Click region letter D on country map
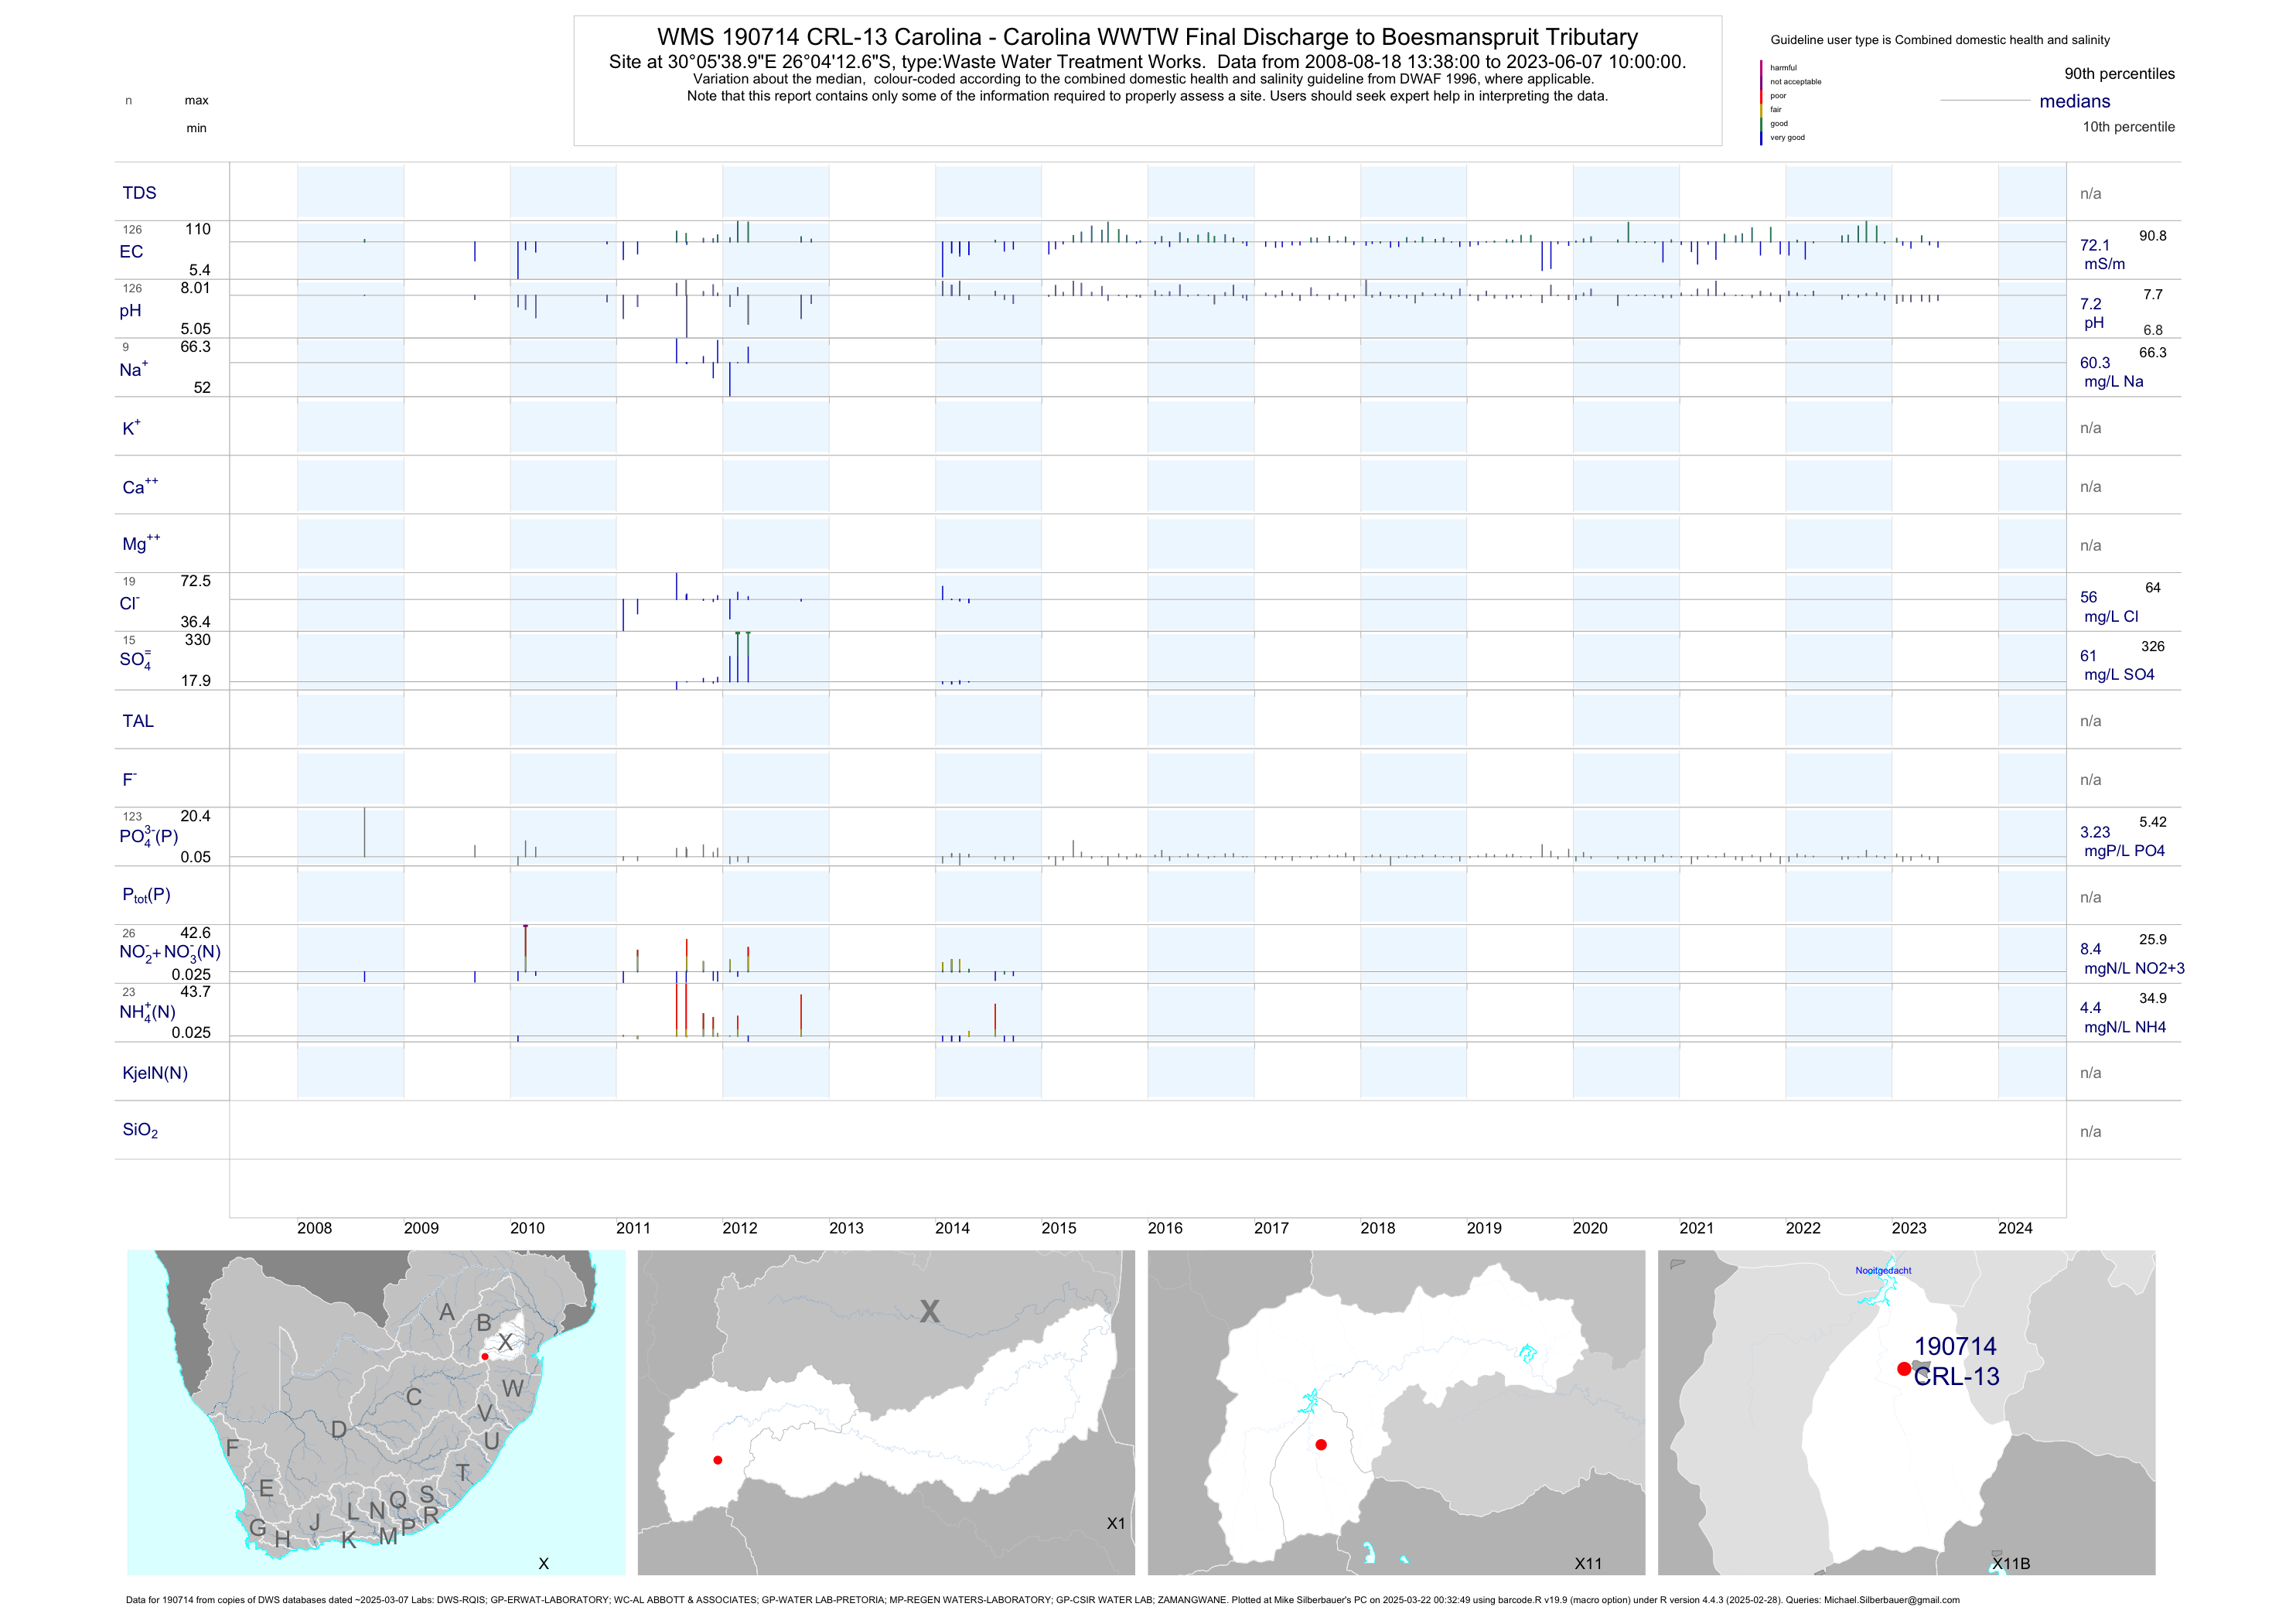2296x1624 pixels. [339, 1430]
